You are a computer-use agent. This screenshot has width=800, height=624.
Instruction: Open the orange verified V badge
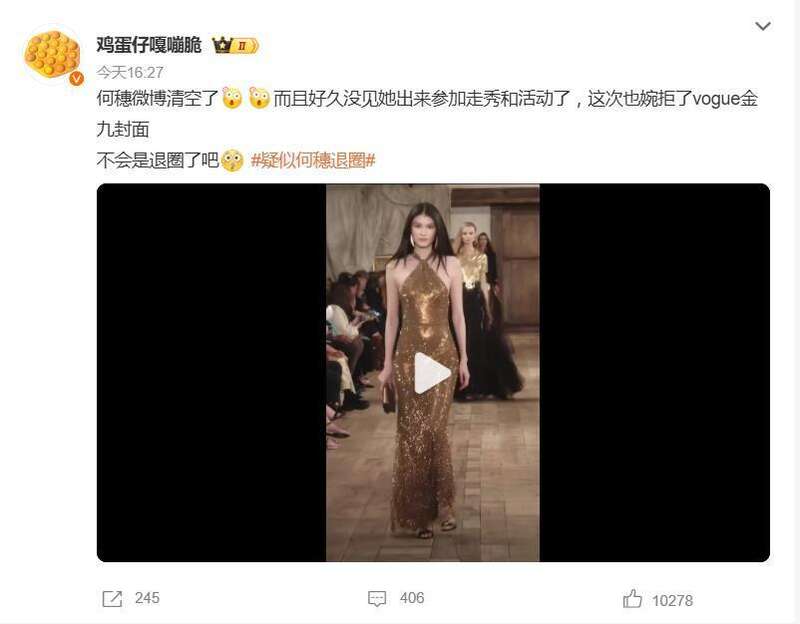(77, 78)
